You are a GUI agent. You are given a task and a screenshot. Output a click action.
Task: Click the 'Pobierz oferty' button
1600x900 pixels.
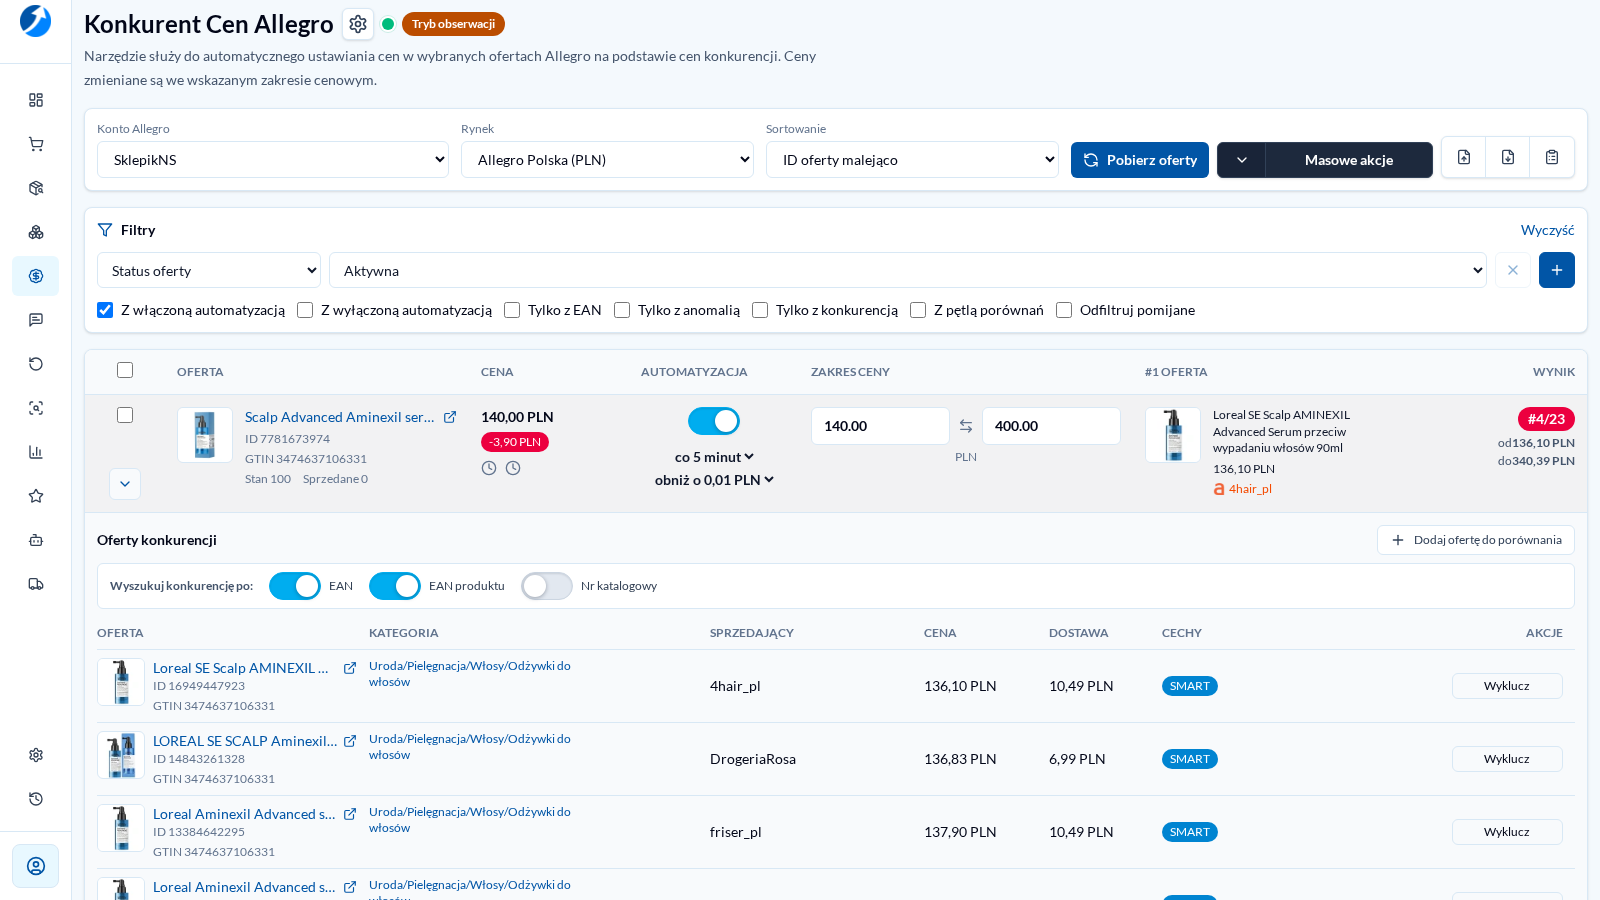(1140, 160)
